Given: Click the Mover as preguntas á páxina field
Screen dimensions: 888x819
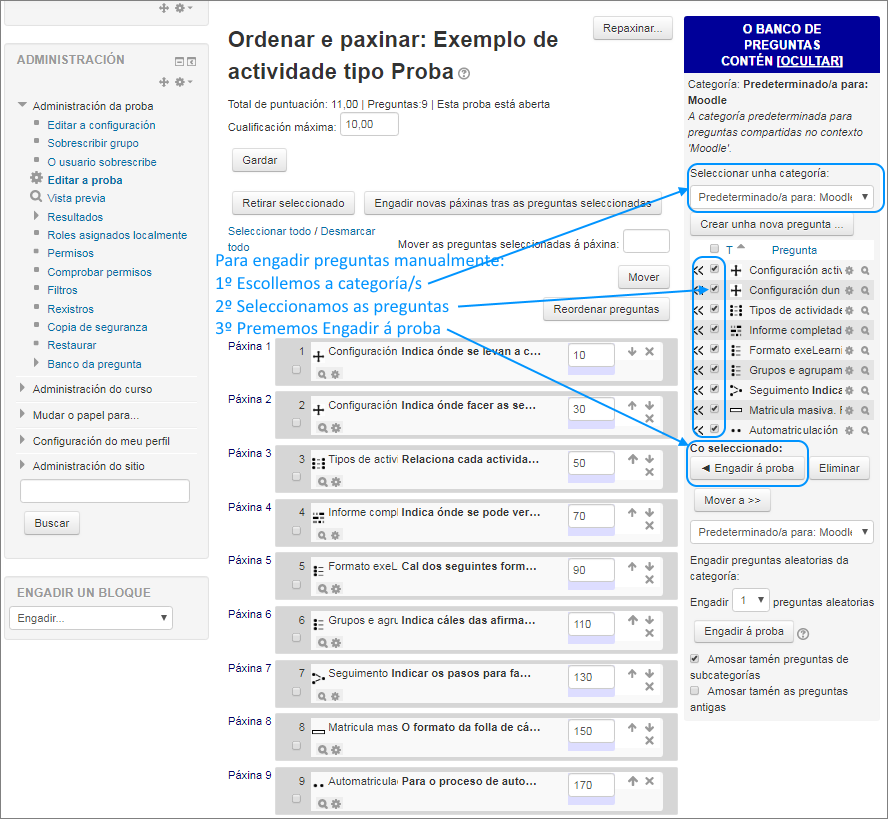Looking at the screenshot, I should coord(646,241).
